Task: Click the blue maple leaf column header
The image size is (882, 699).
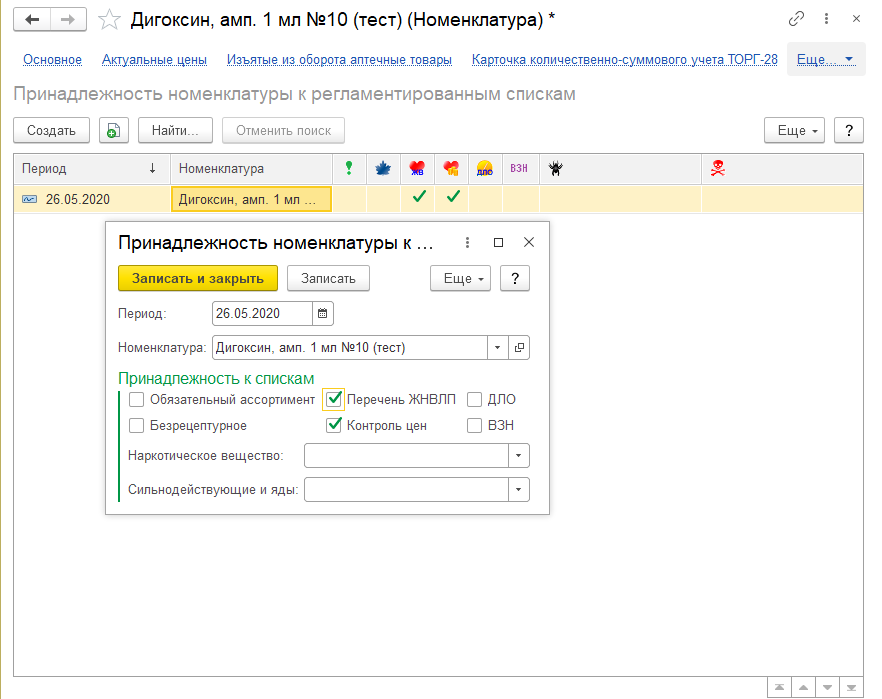Action: 383,168
